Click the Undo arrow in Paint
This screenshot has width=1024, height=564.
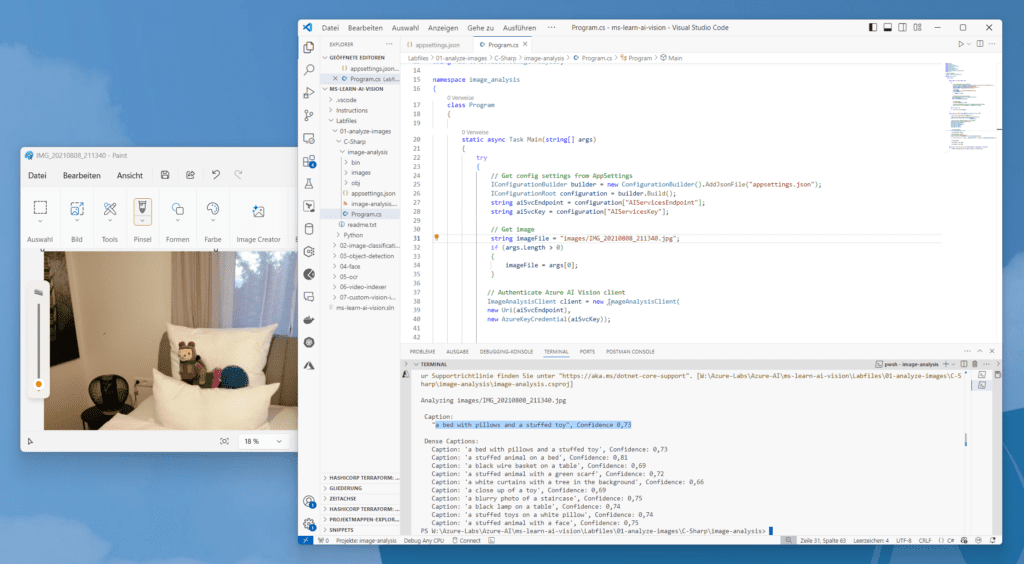tap(216, 175)
